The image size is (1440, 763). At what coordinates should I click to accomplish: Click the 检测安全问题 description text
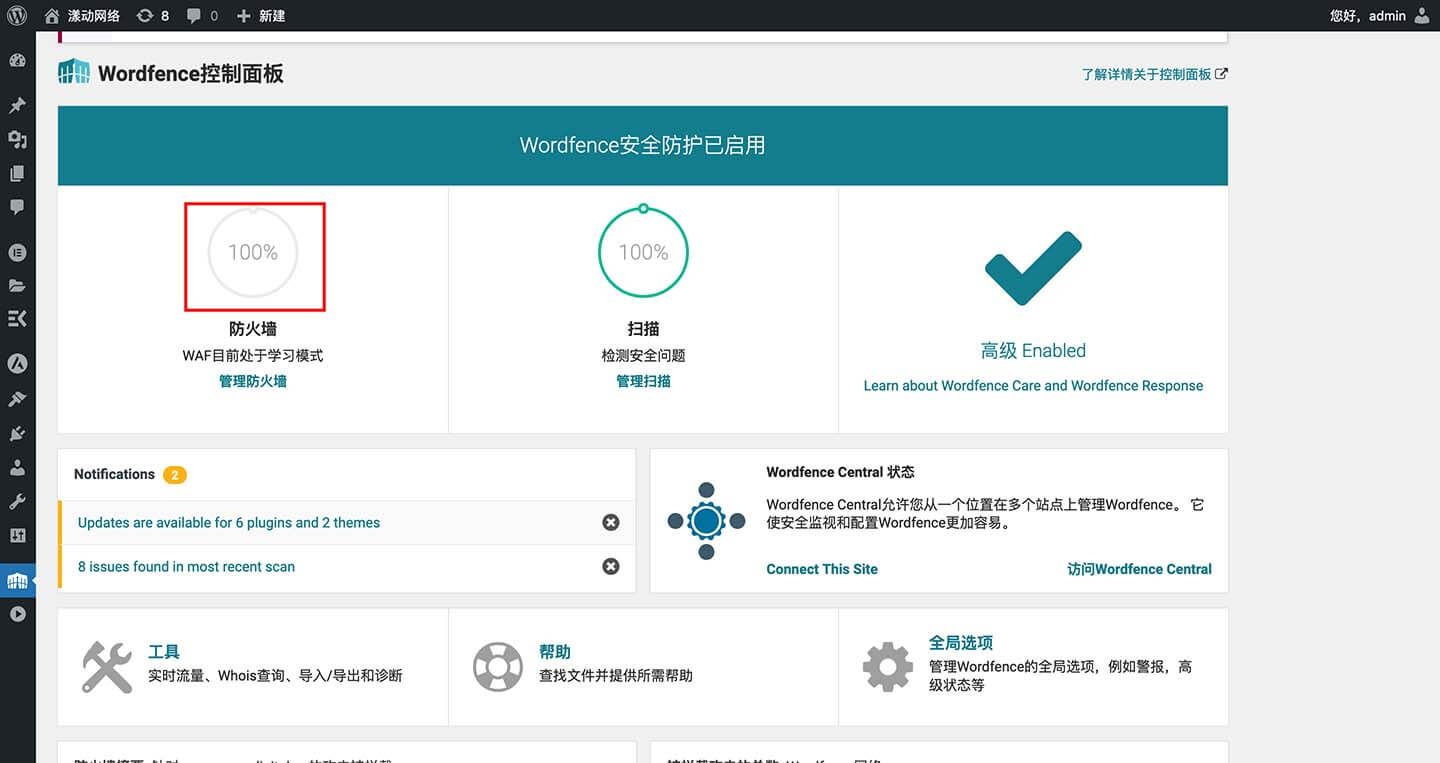pyautogui.click(x=643, y=355)
